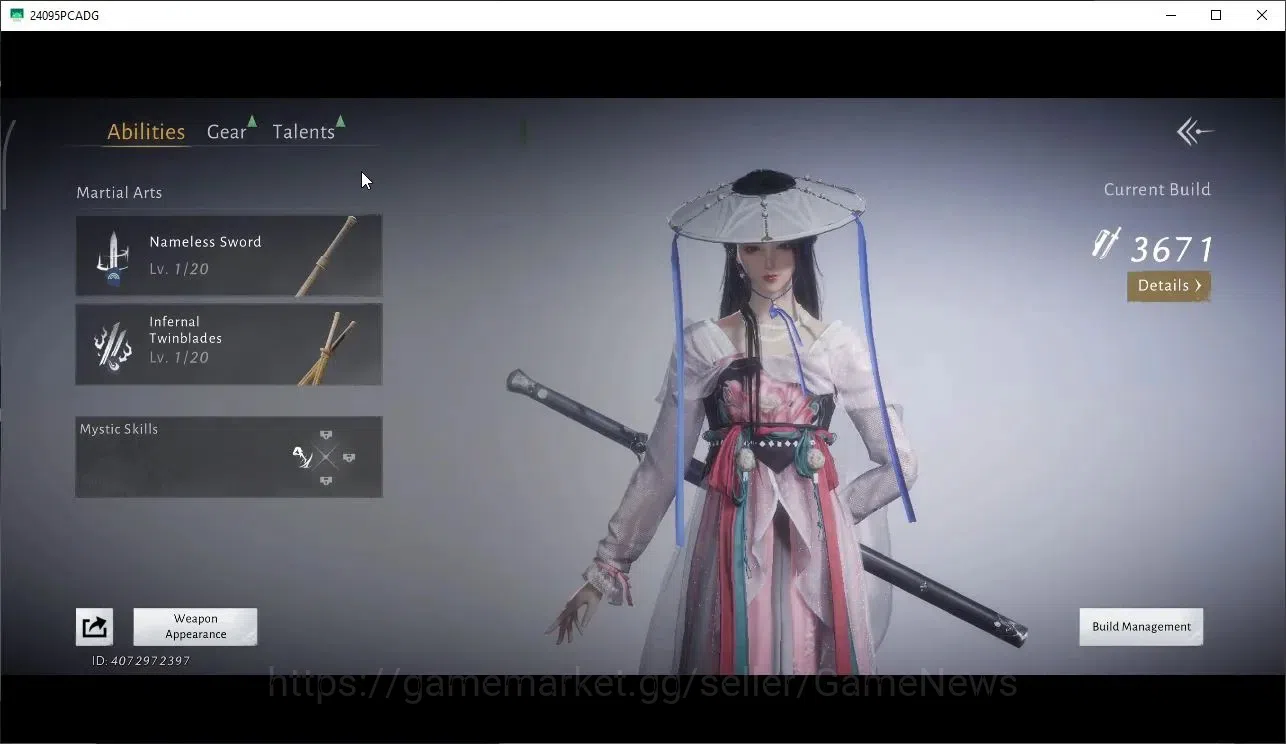1286x744 pixels.
Task: Click the green upgrade arrow on Gear
Action: point(252,121)
